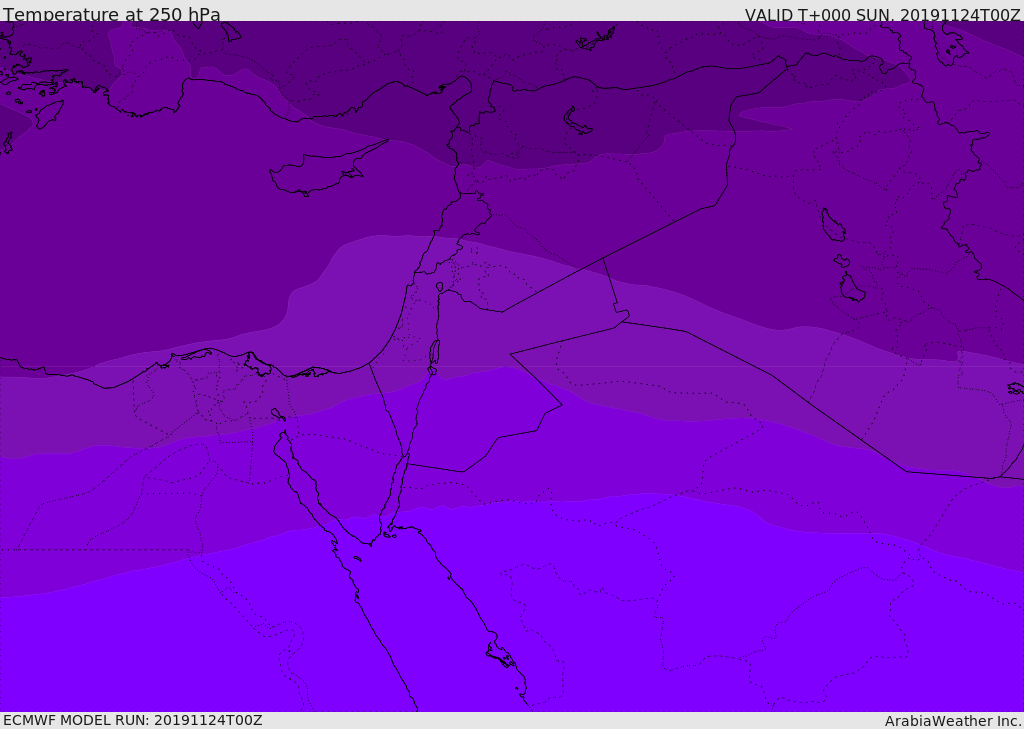The image size is (1024, 729).
Task: Click the island of Cyprus on the map
Action: (x=327, y=170)
